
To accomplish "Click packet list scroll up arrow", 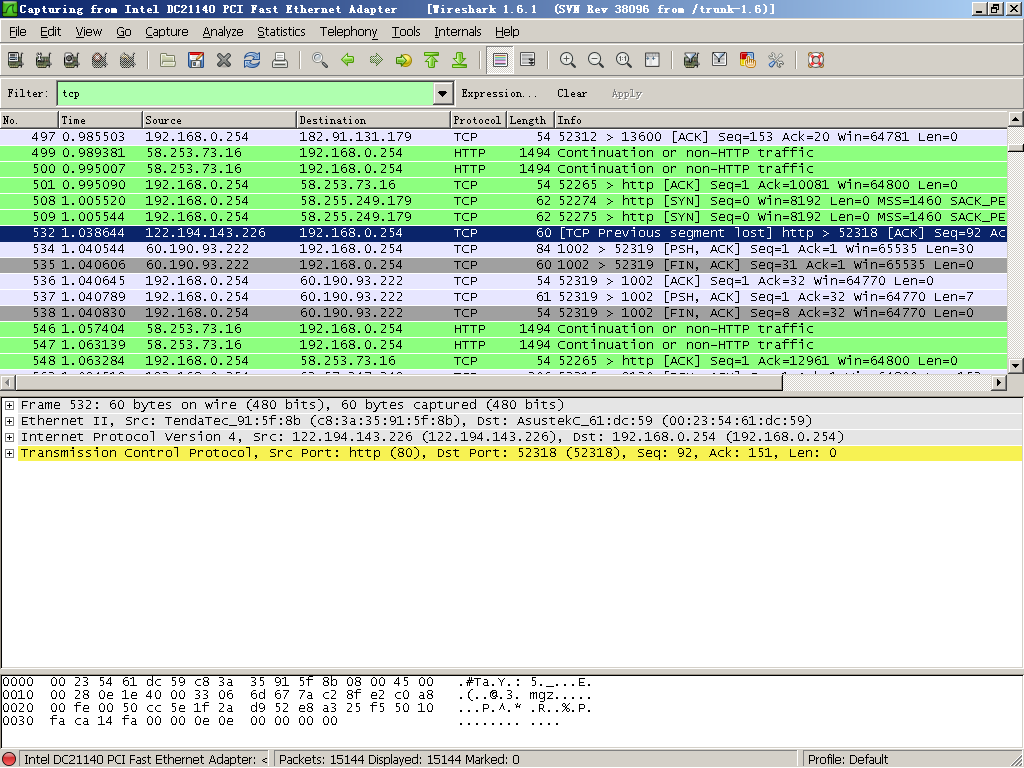I will (x=1016, y=119).
